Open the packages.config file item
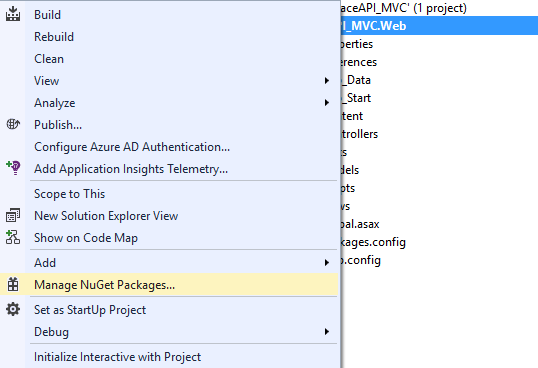Screen dimensions: 538x368 click(373, 242)
